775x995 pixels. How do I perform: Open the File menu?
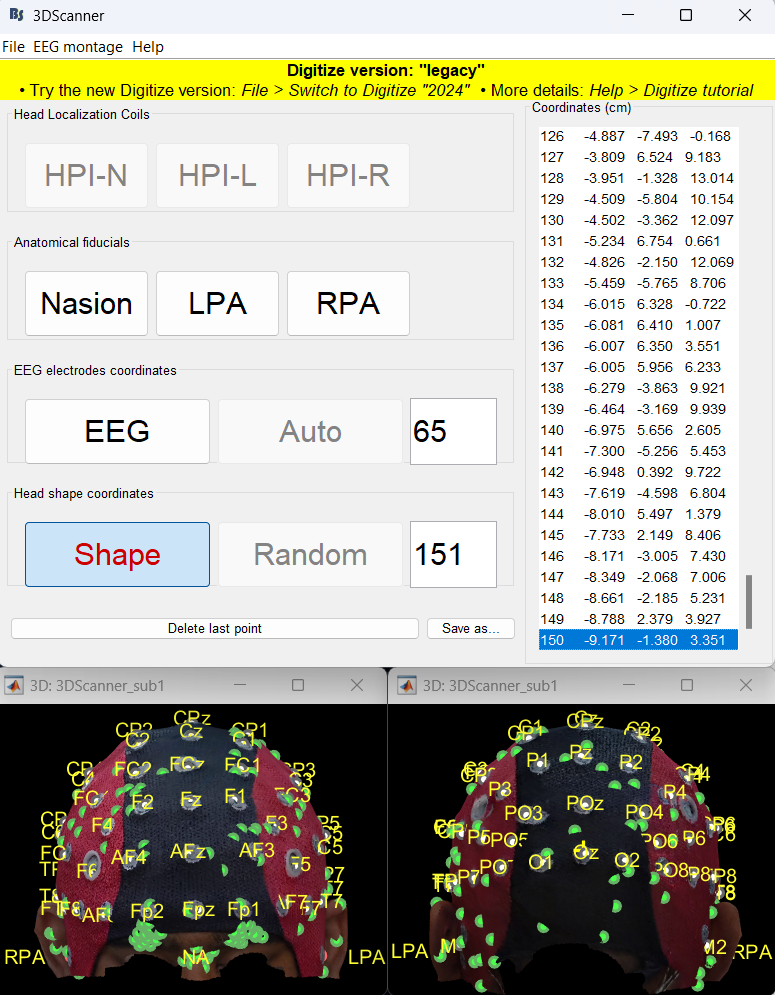point(13,47)
